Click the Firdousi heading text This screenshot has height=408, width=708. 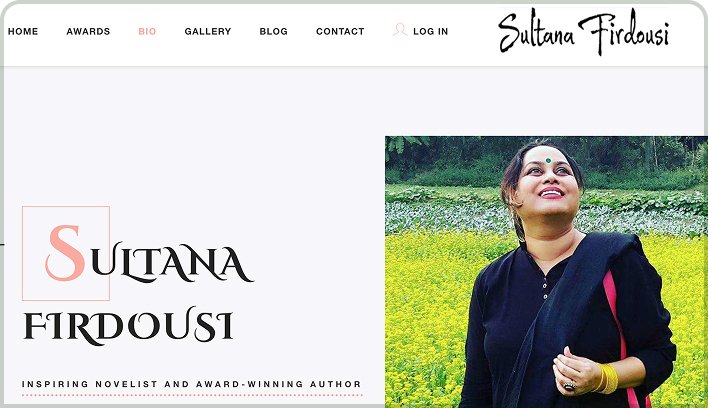(x=129, y=326)
